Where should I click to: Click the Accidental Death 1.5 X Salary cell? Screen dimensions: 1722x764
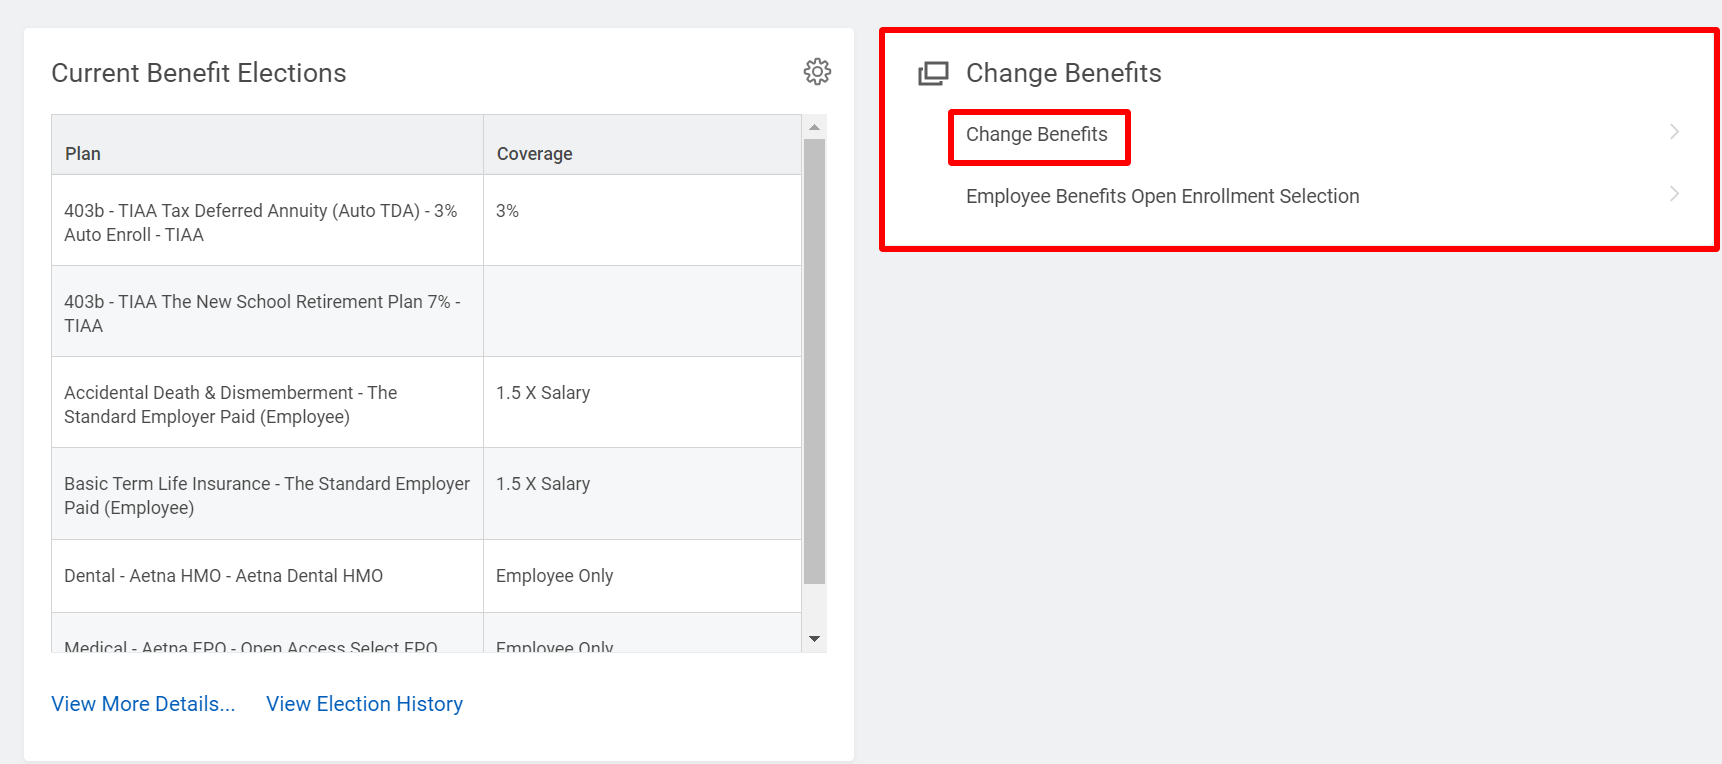coord(642,403)
